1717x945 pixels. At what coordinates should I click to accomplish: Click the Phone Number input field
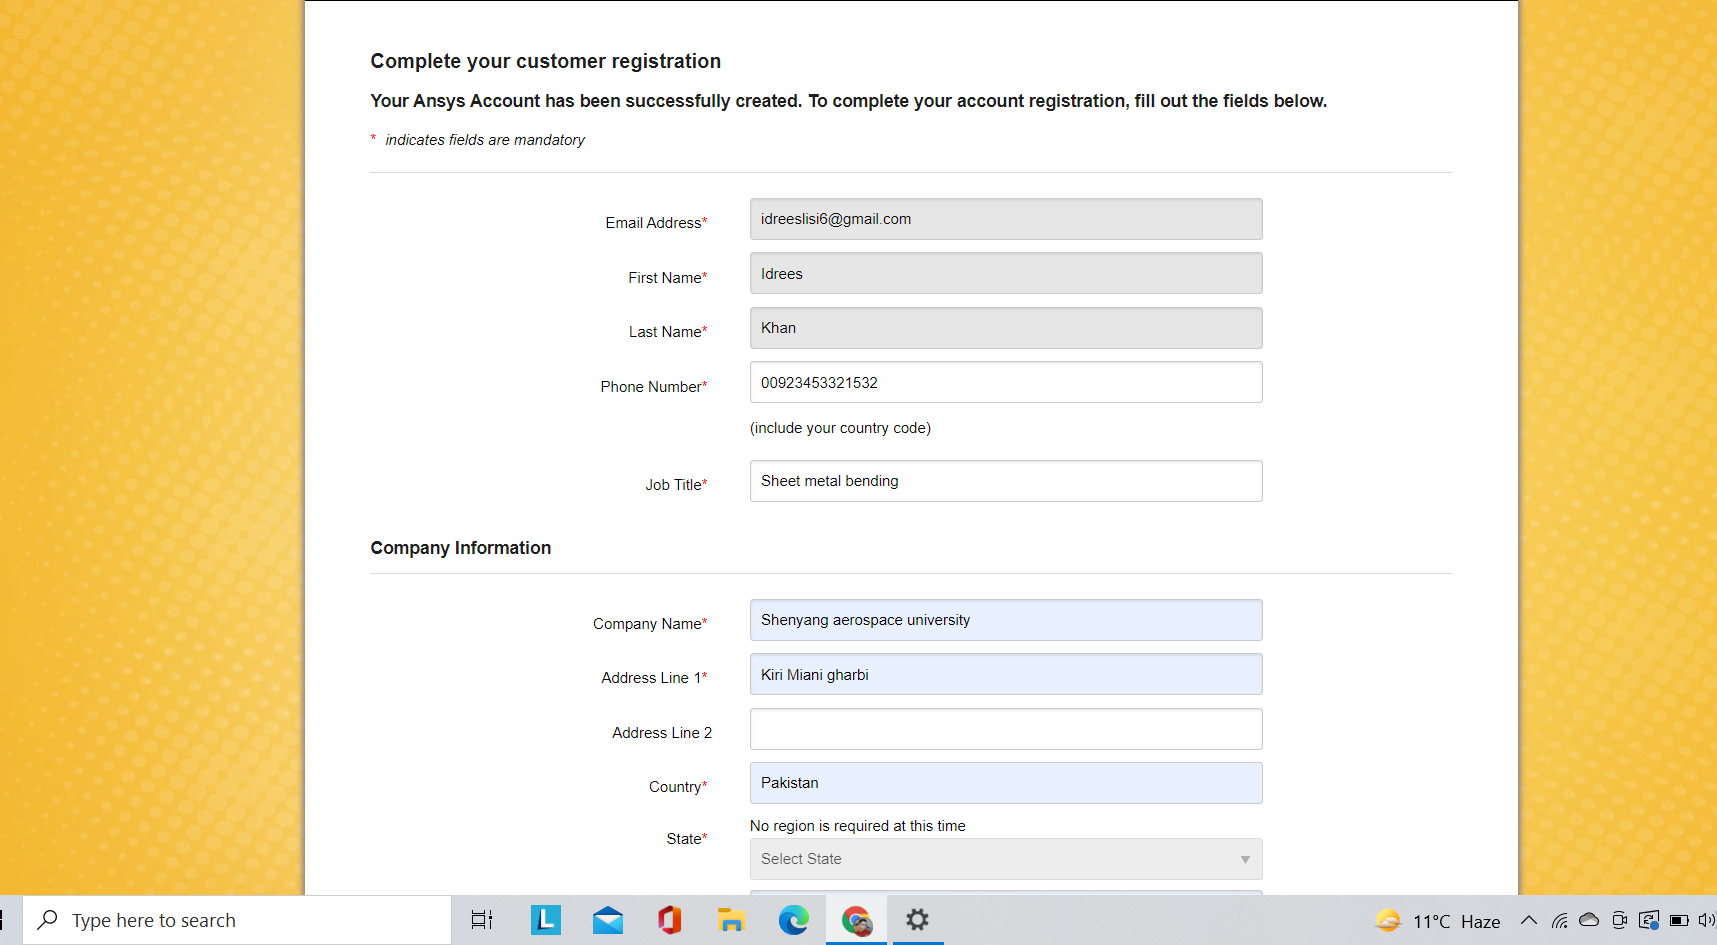pyautogui.click(x=1005, y=383)
